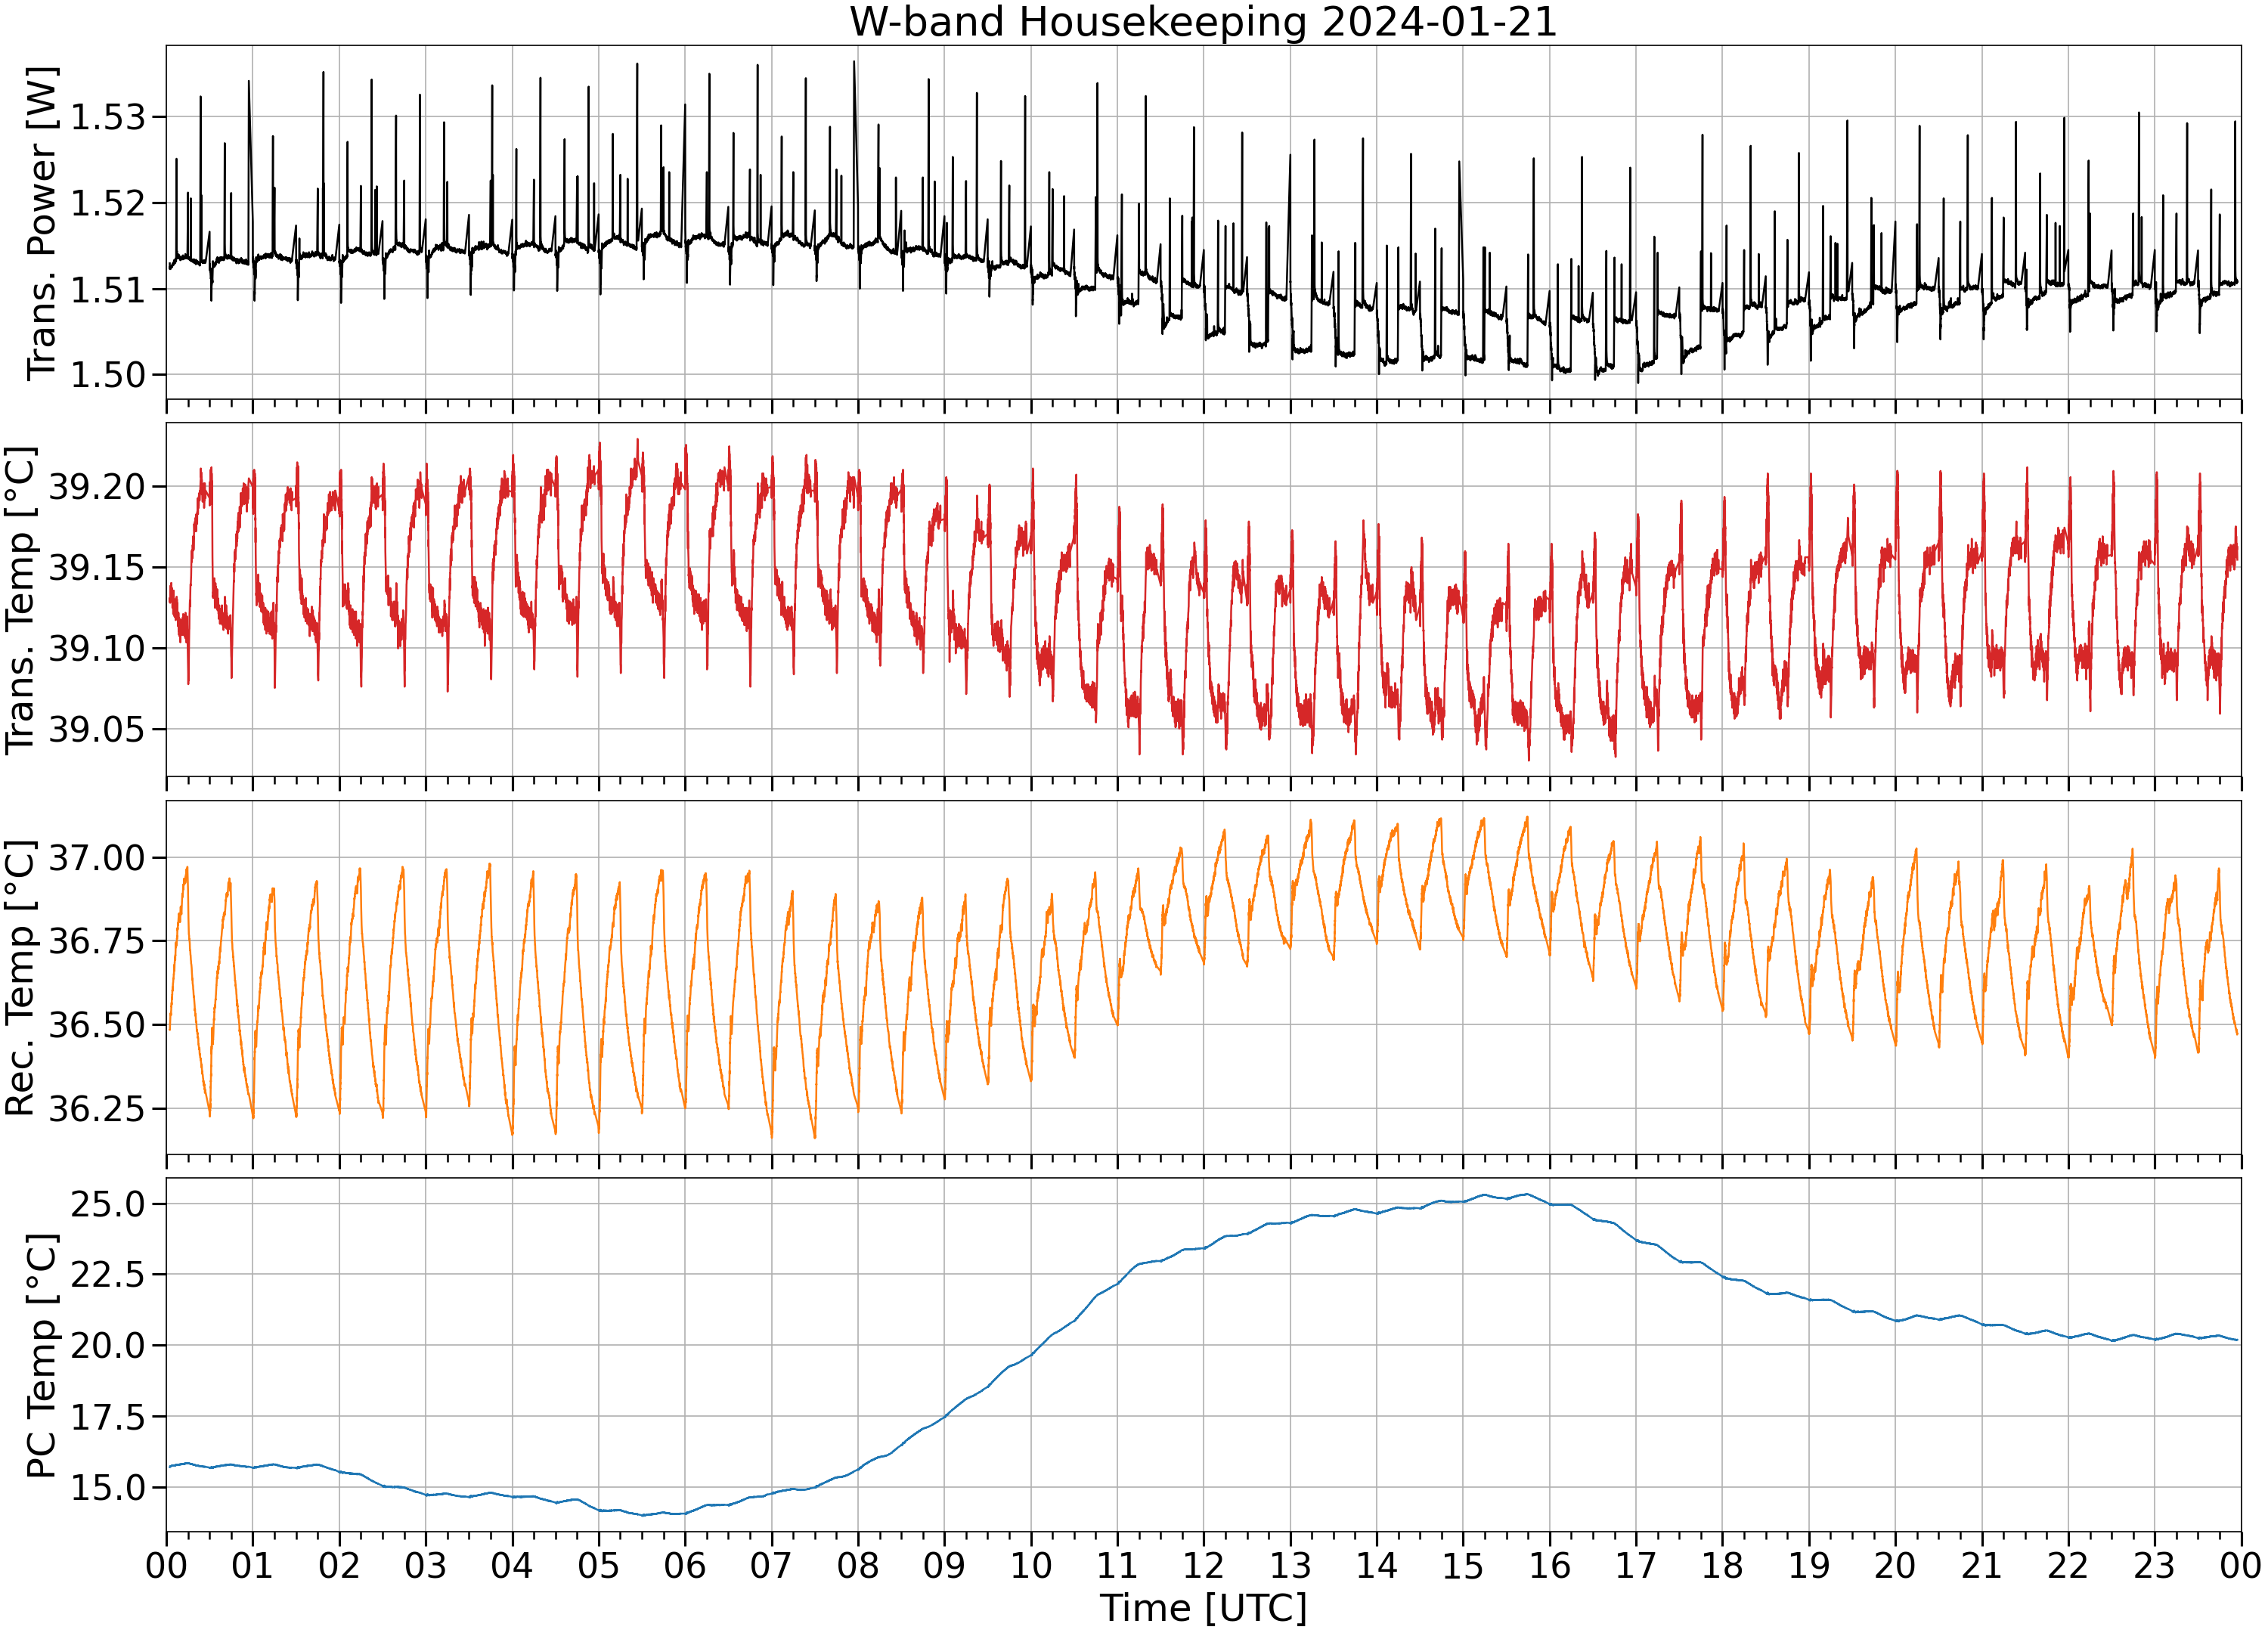
Task: Click the Trans. Power [W] axis label
Action: pyautogui.click(x=41, y=223)
